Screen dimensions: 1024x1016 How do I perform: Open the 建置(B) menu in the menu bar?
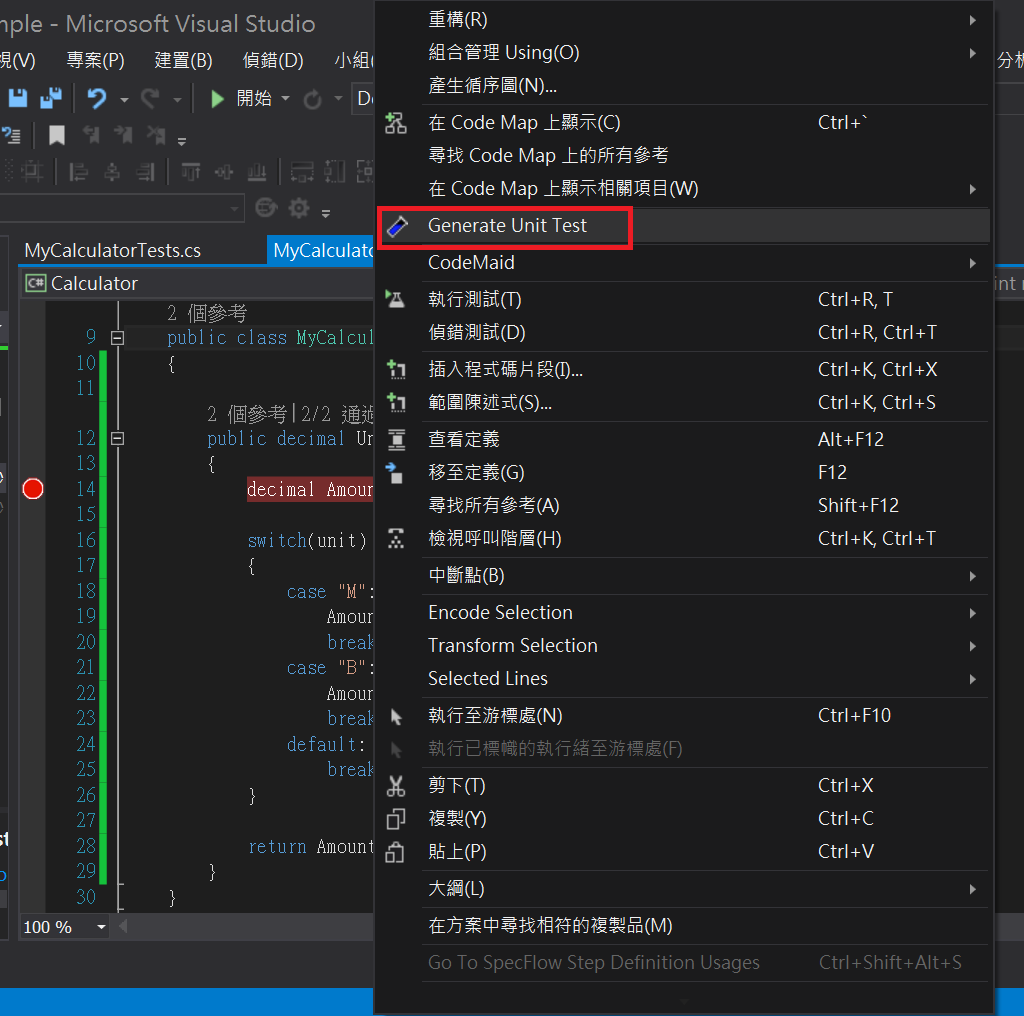(184, 60)
